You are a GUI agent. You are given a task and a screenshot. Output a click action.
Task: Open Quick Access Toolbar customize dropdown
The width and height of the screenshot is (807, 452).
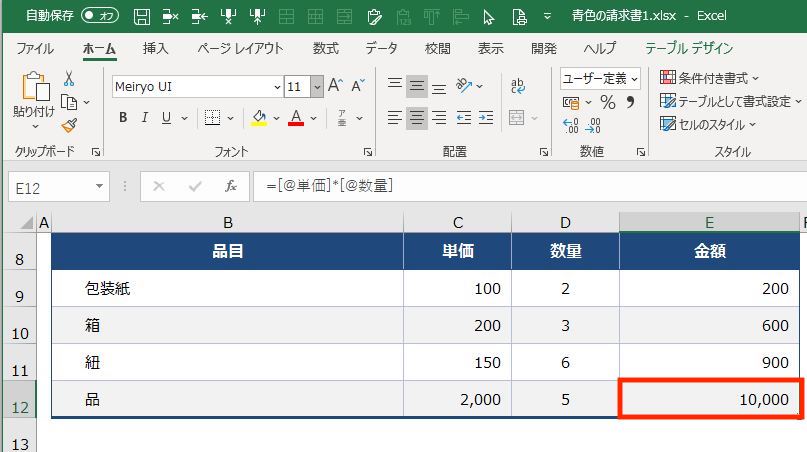547,16
